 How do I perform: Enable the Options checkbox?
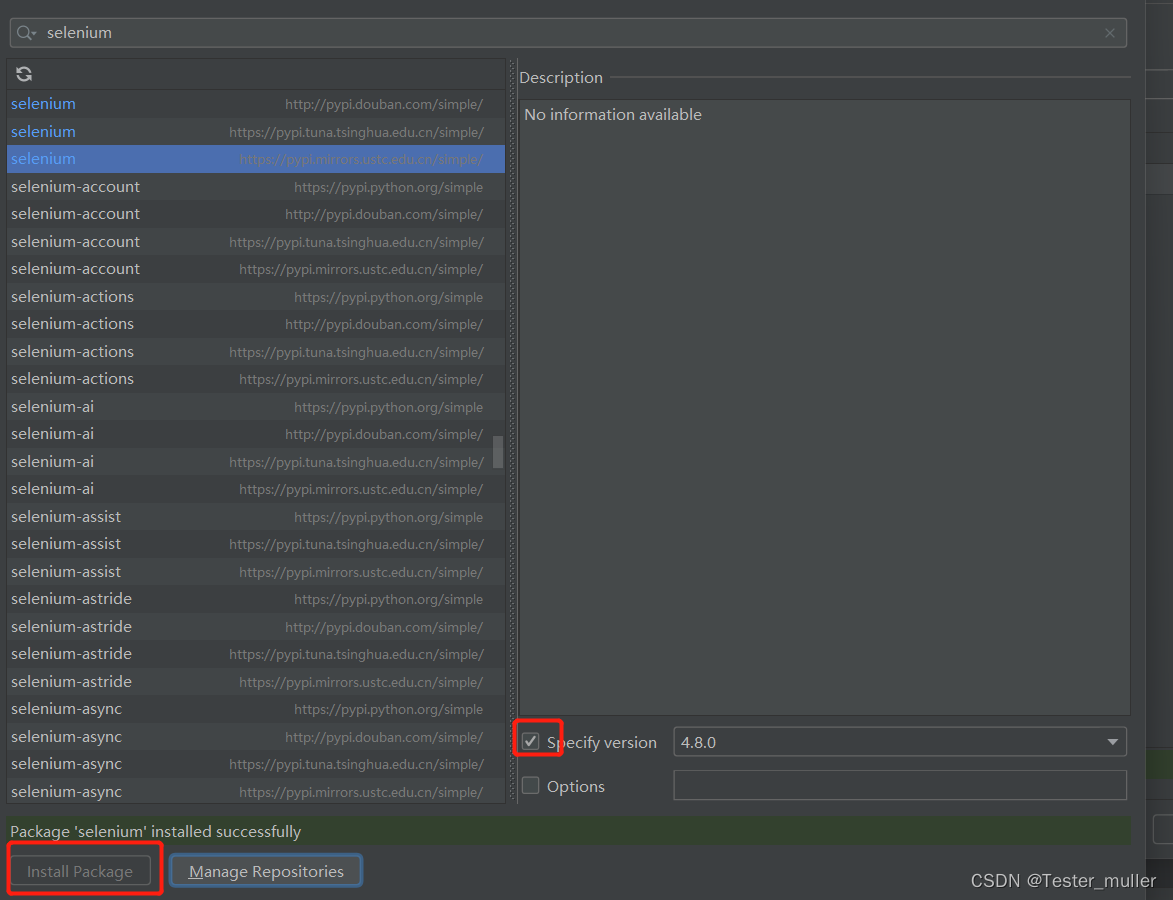[530, 786]
